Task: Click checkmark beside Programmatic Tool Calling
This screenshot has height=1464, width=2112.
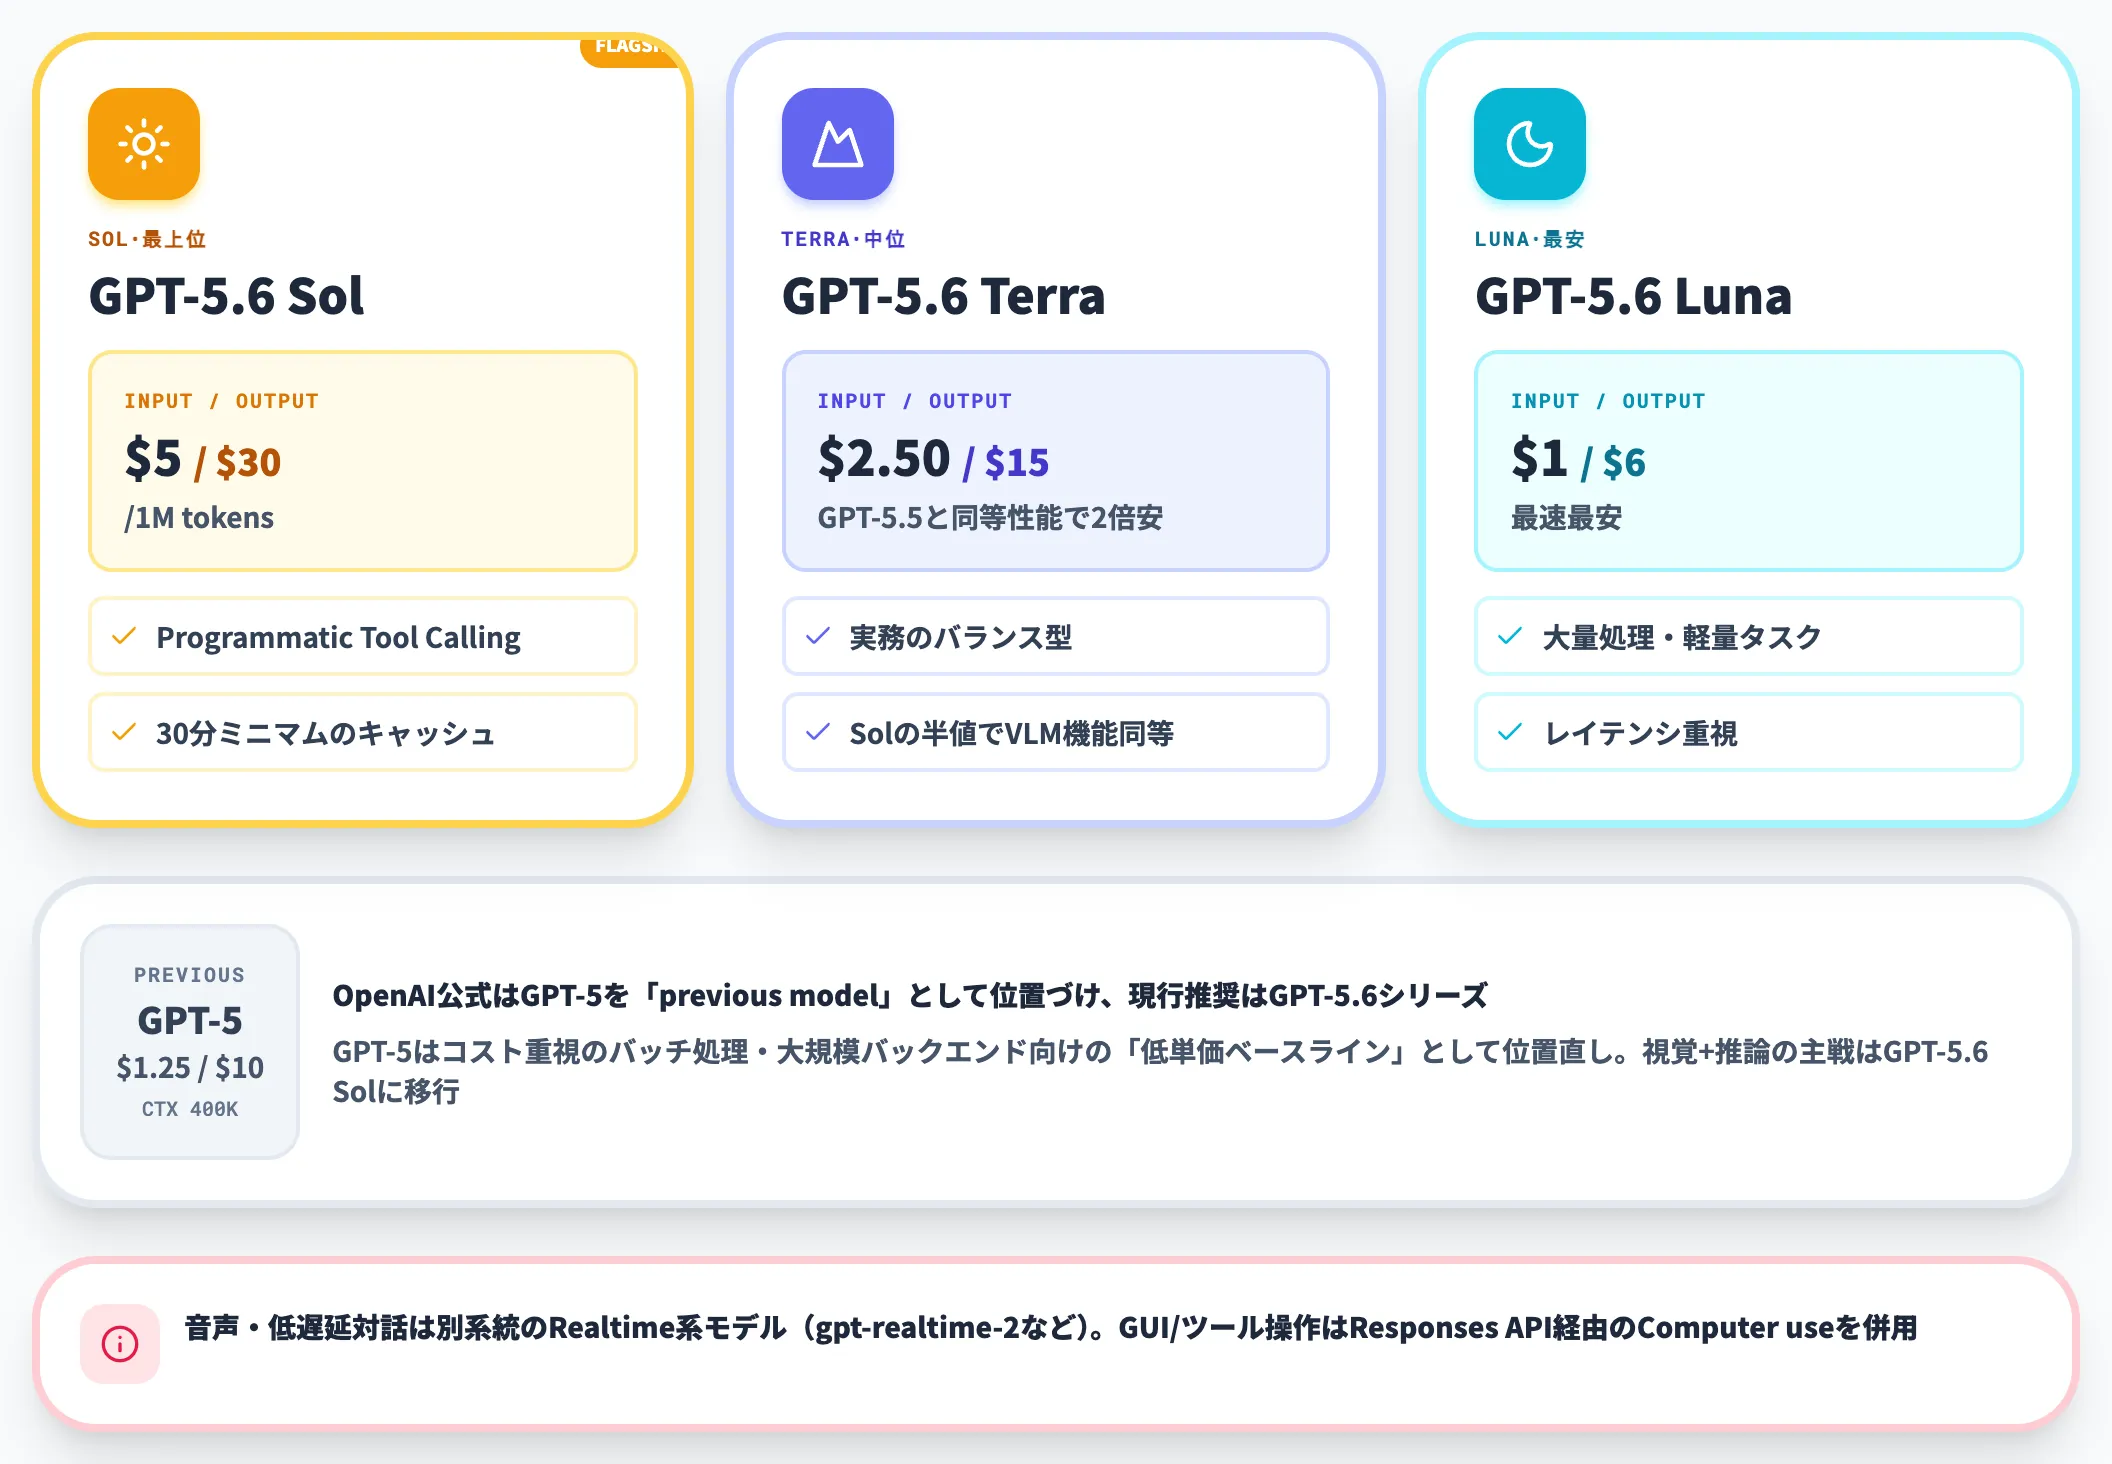Action: pos(124,636)
